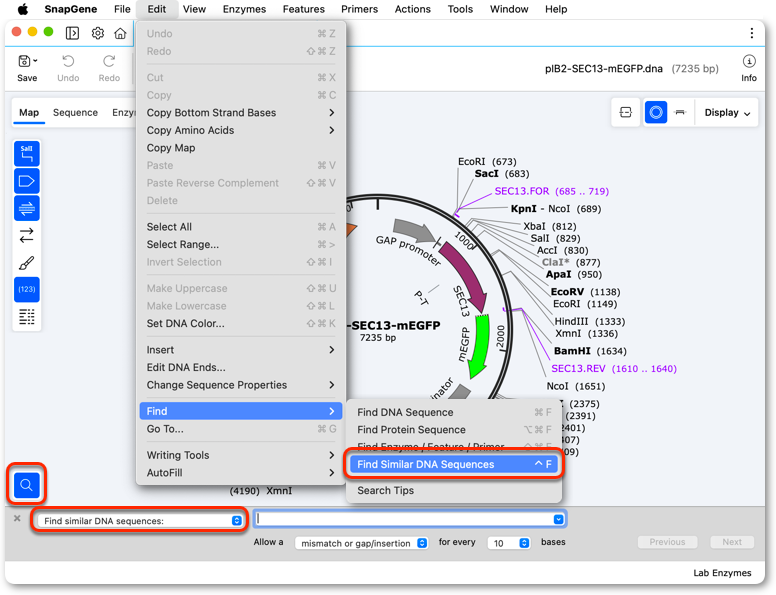The height and width of the screenshot is (595, 776).
Task: Open the Primers menu
Action: tap(359, 9)
